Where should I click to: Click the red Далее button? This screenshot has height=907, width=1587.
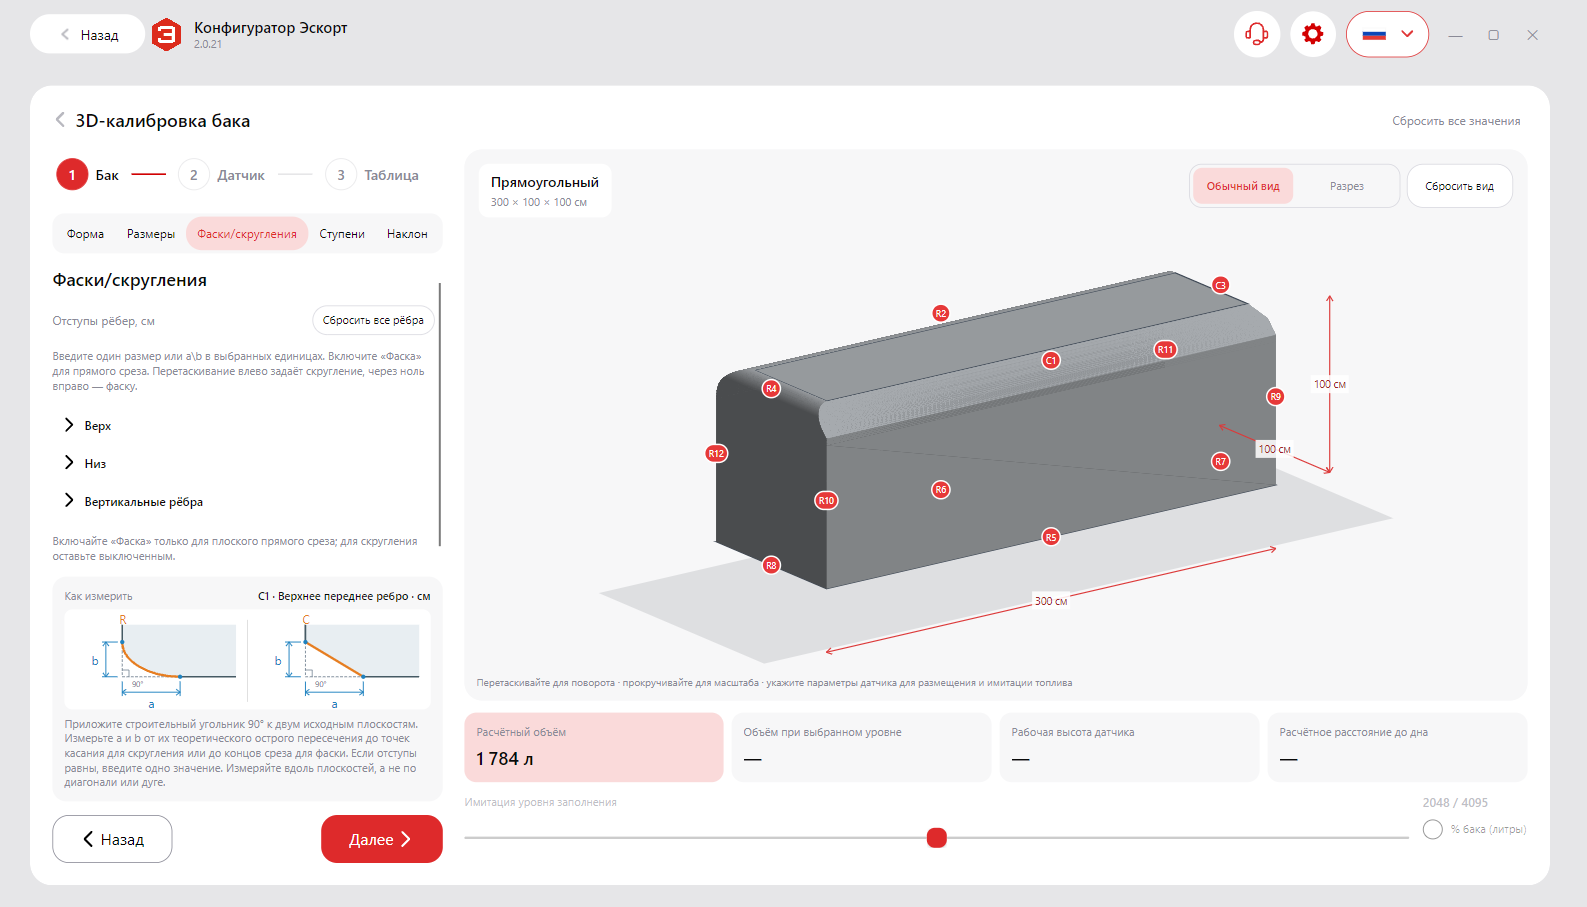[x=381, y=839]
